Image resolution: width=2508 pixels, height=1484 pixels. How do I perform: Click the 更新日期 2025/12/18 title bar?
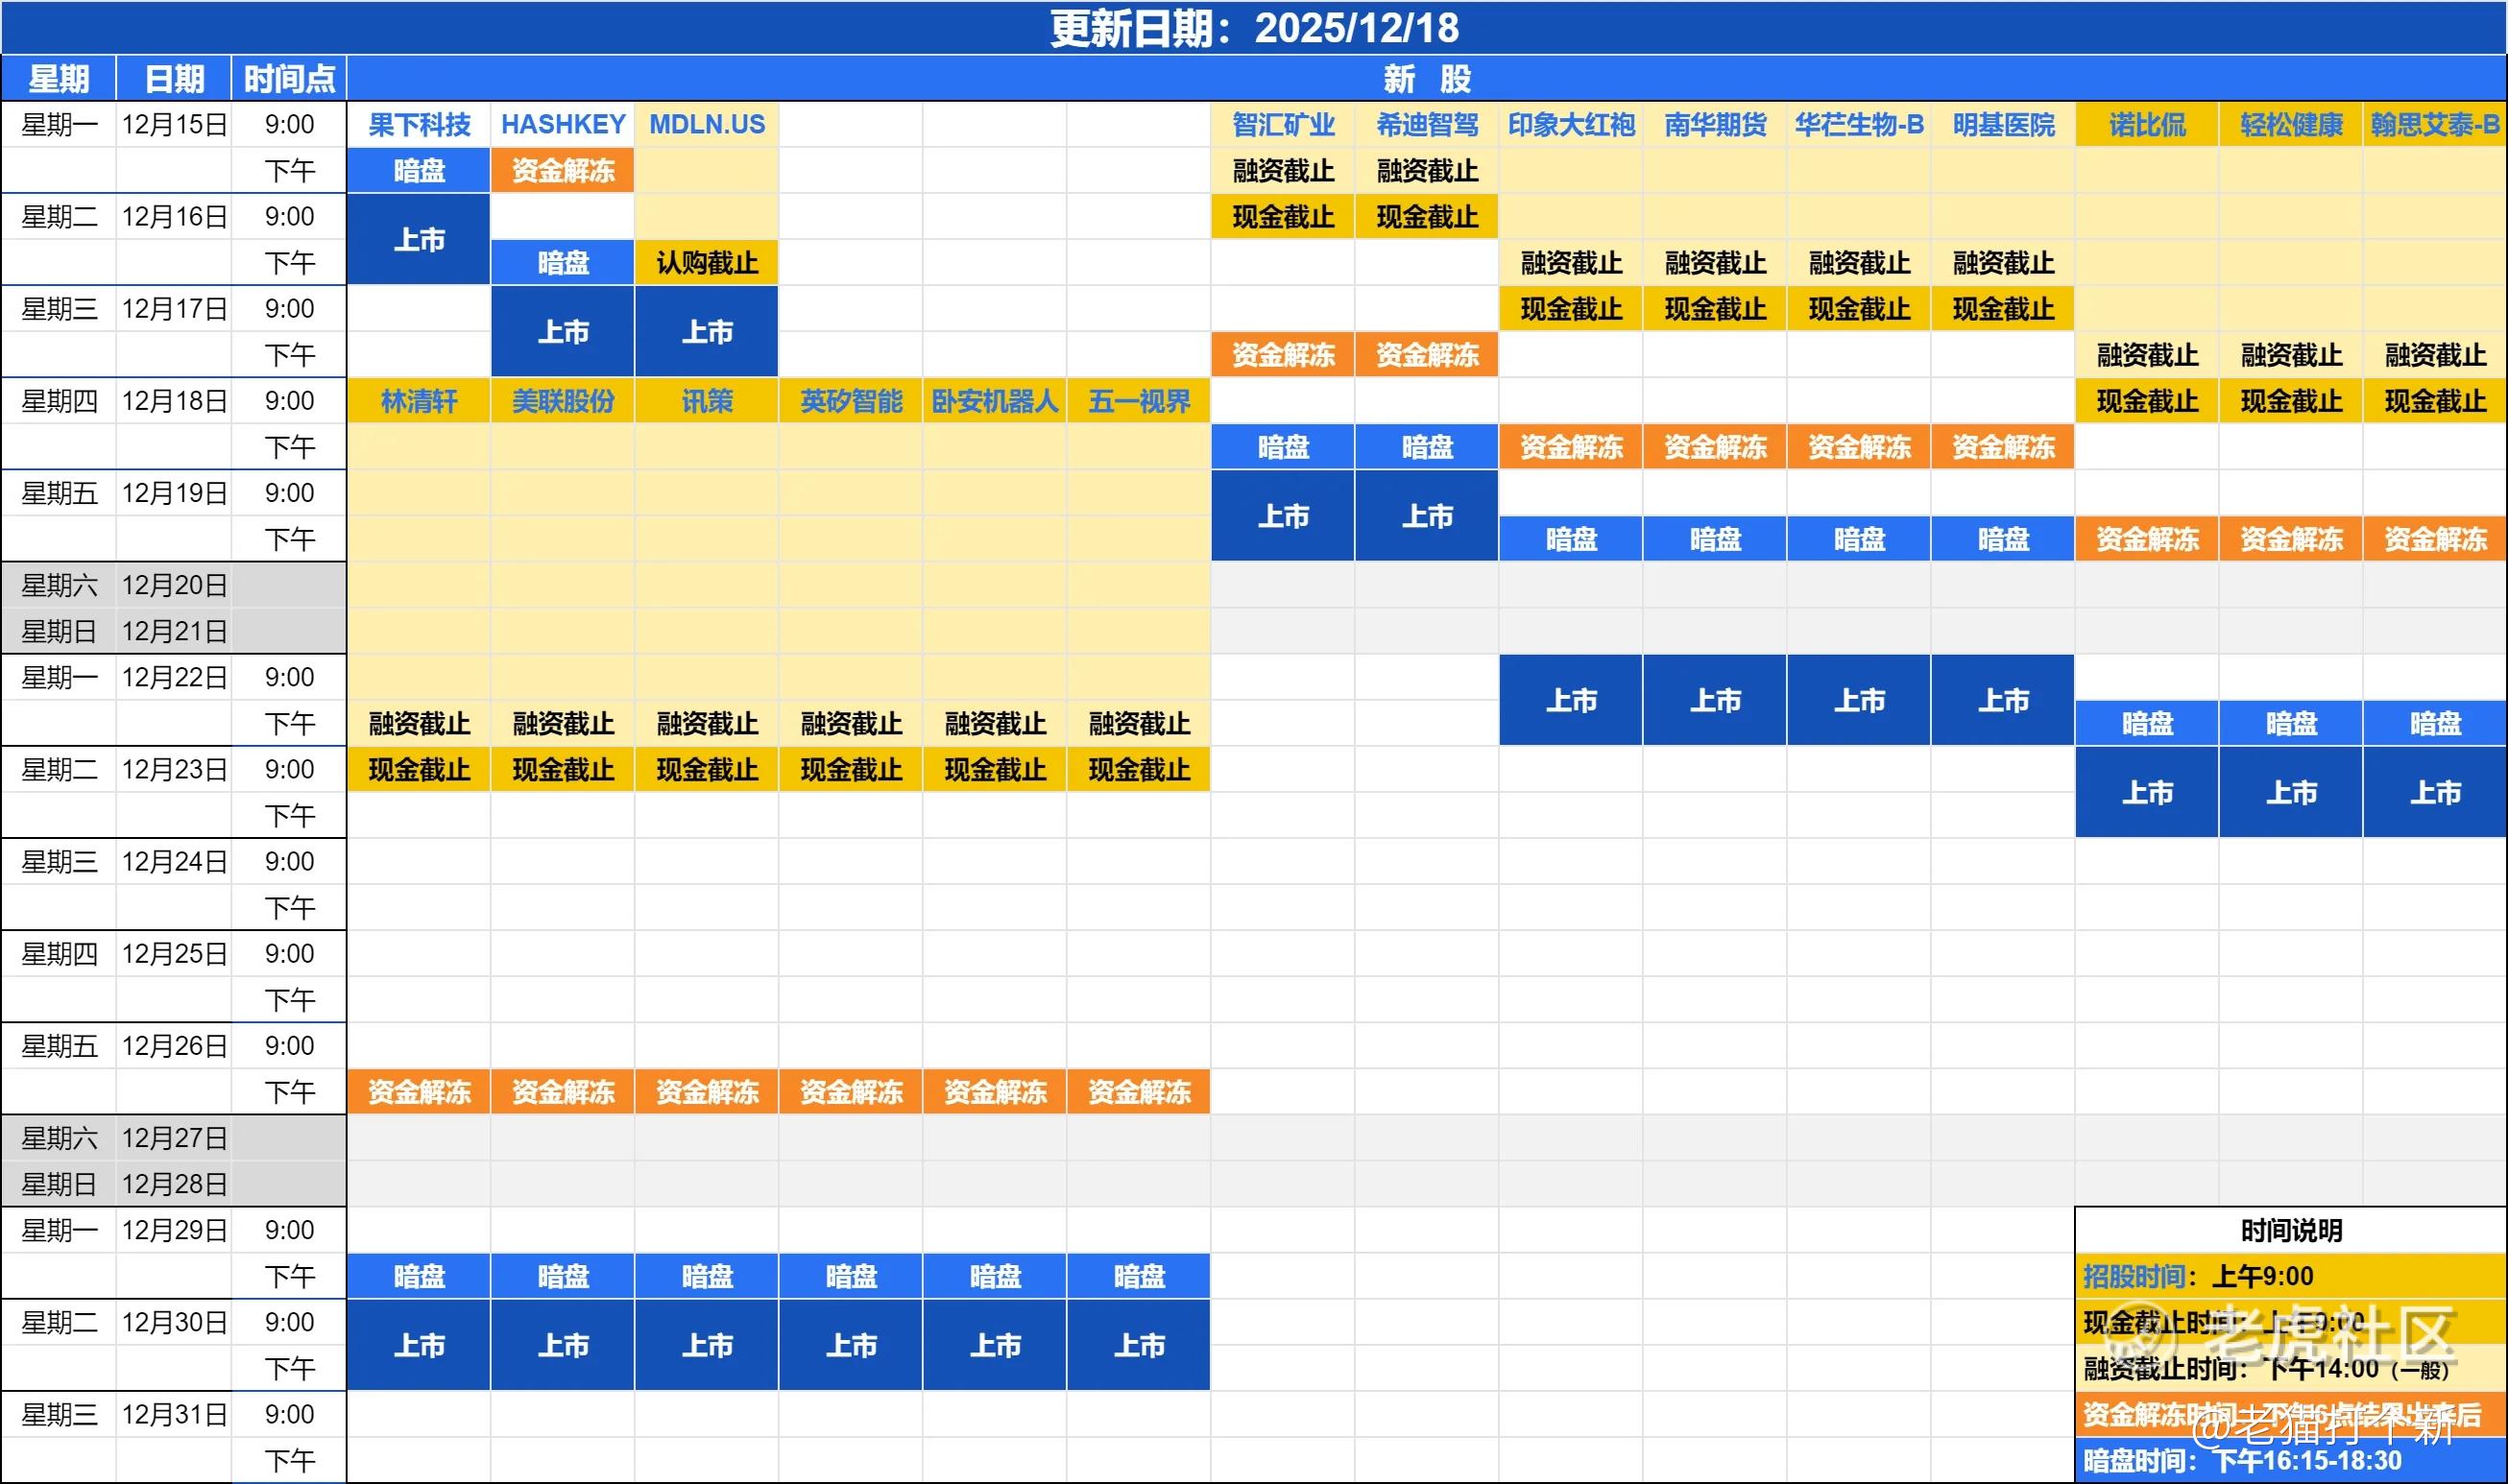pyautogui.click(x=1254, y=28)
